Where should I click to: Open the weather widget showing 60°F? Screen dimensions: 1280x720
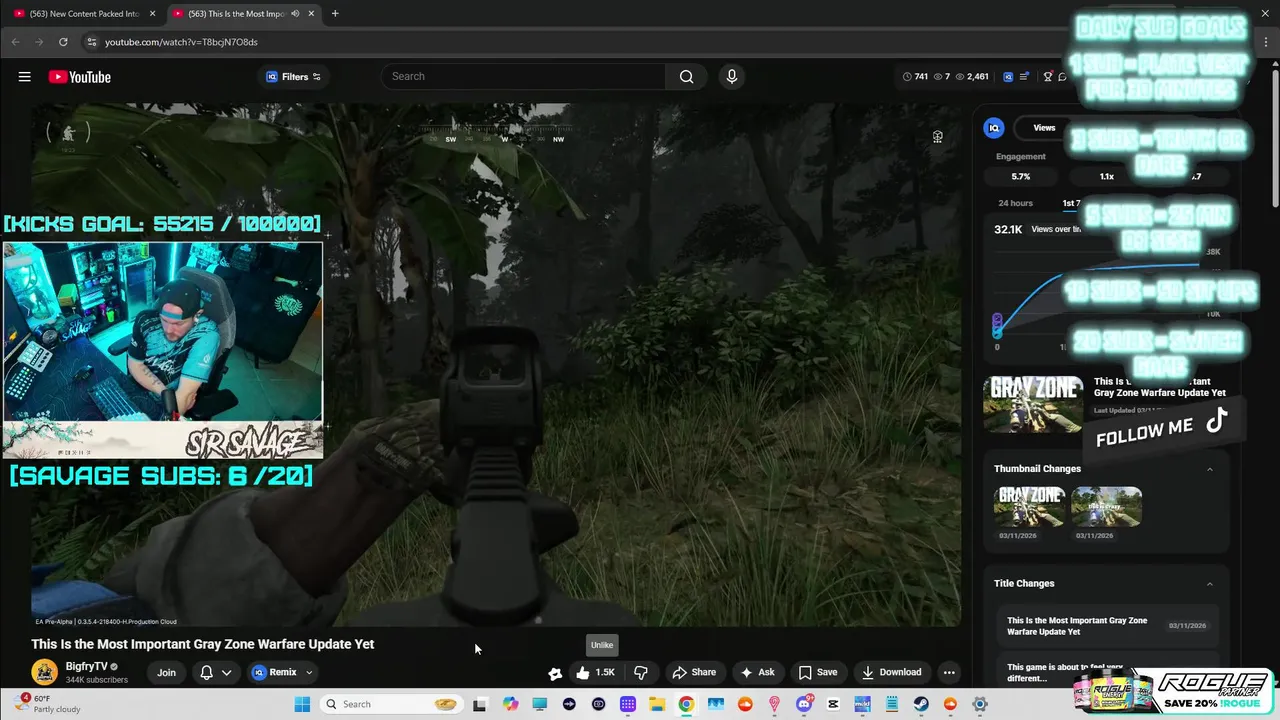coord(48,704)
